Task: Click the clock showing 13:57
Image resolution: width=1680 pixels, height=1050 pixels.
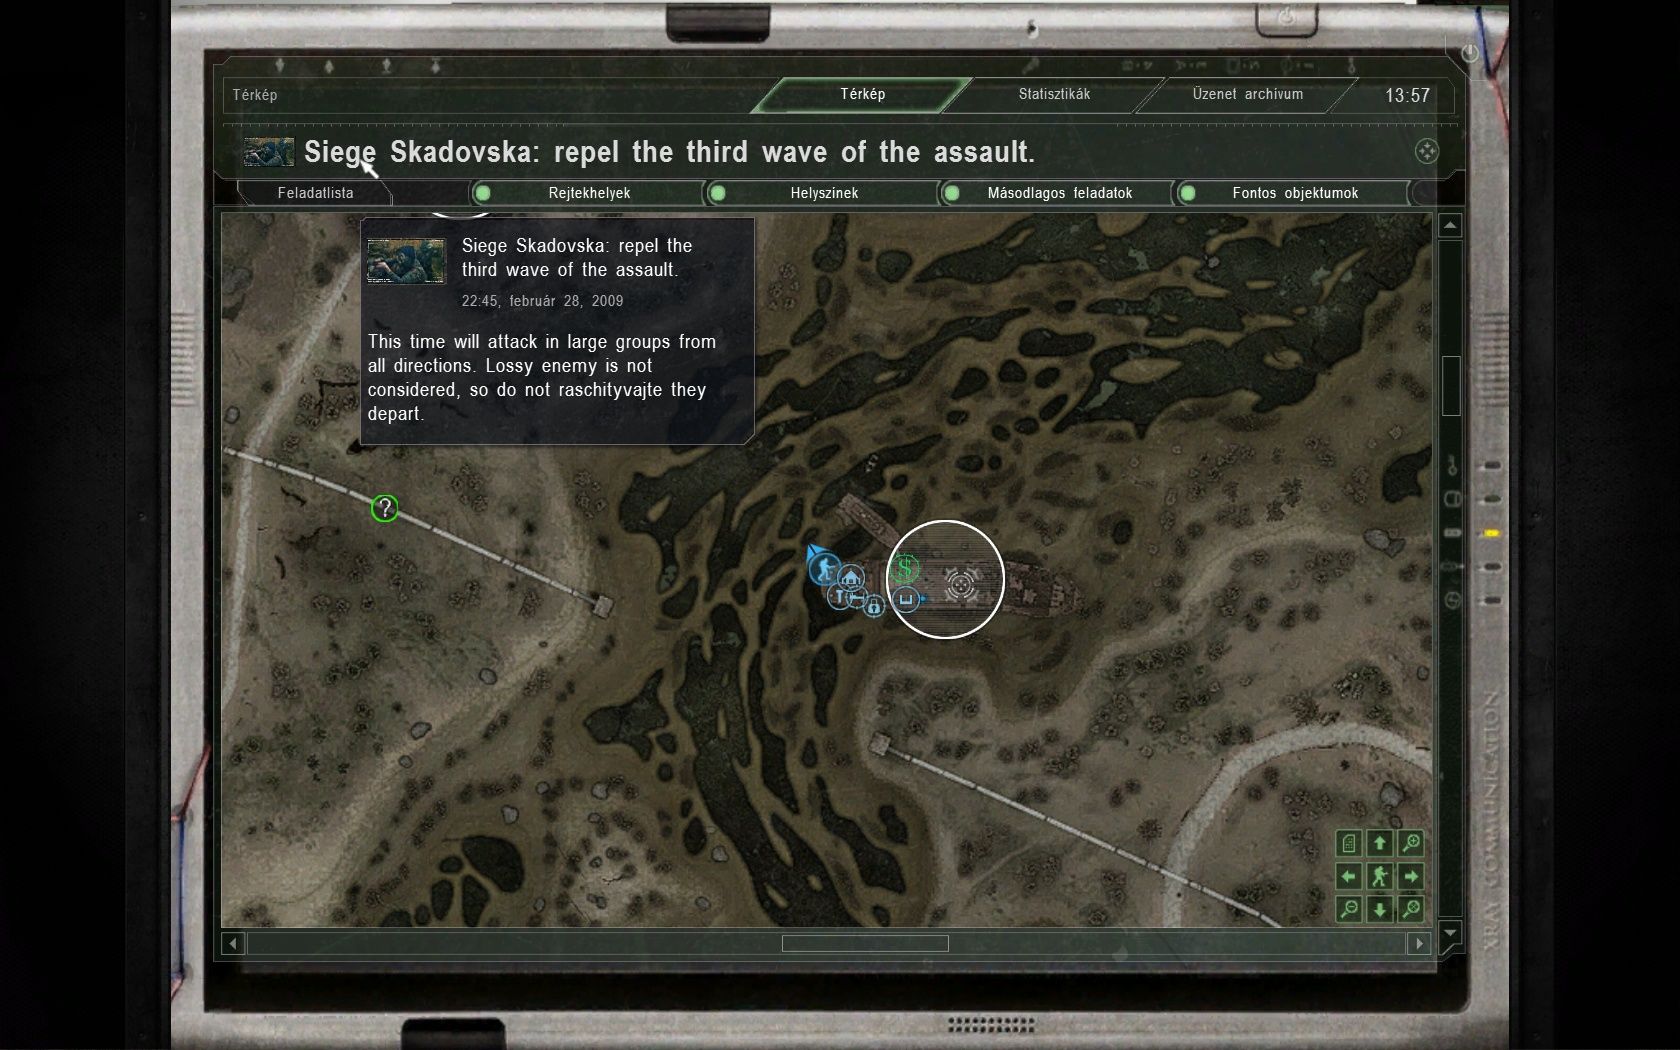Action: (x=1407, y=95)
